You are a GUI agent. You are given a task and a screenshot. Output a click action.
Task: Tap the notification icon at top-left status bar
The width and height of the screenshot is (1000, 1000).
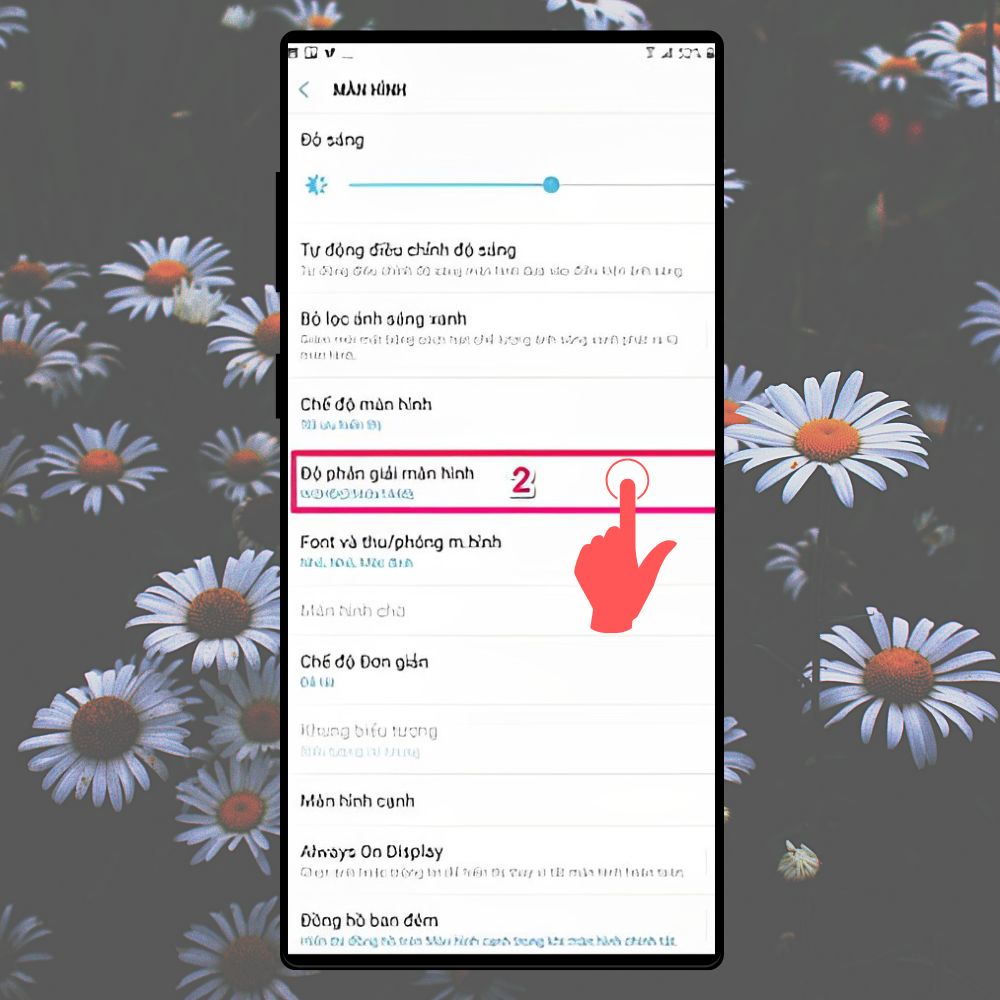click(293, 52)
